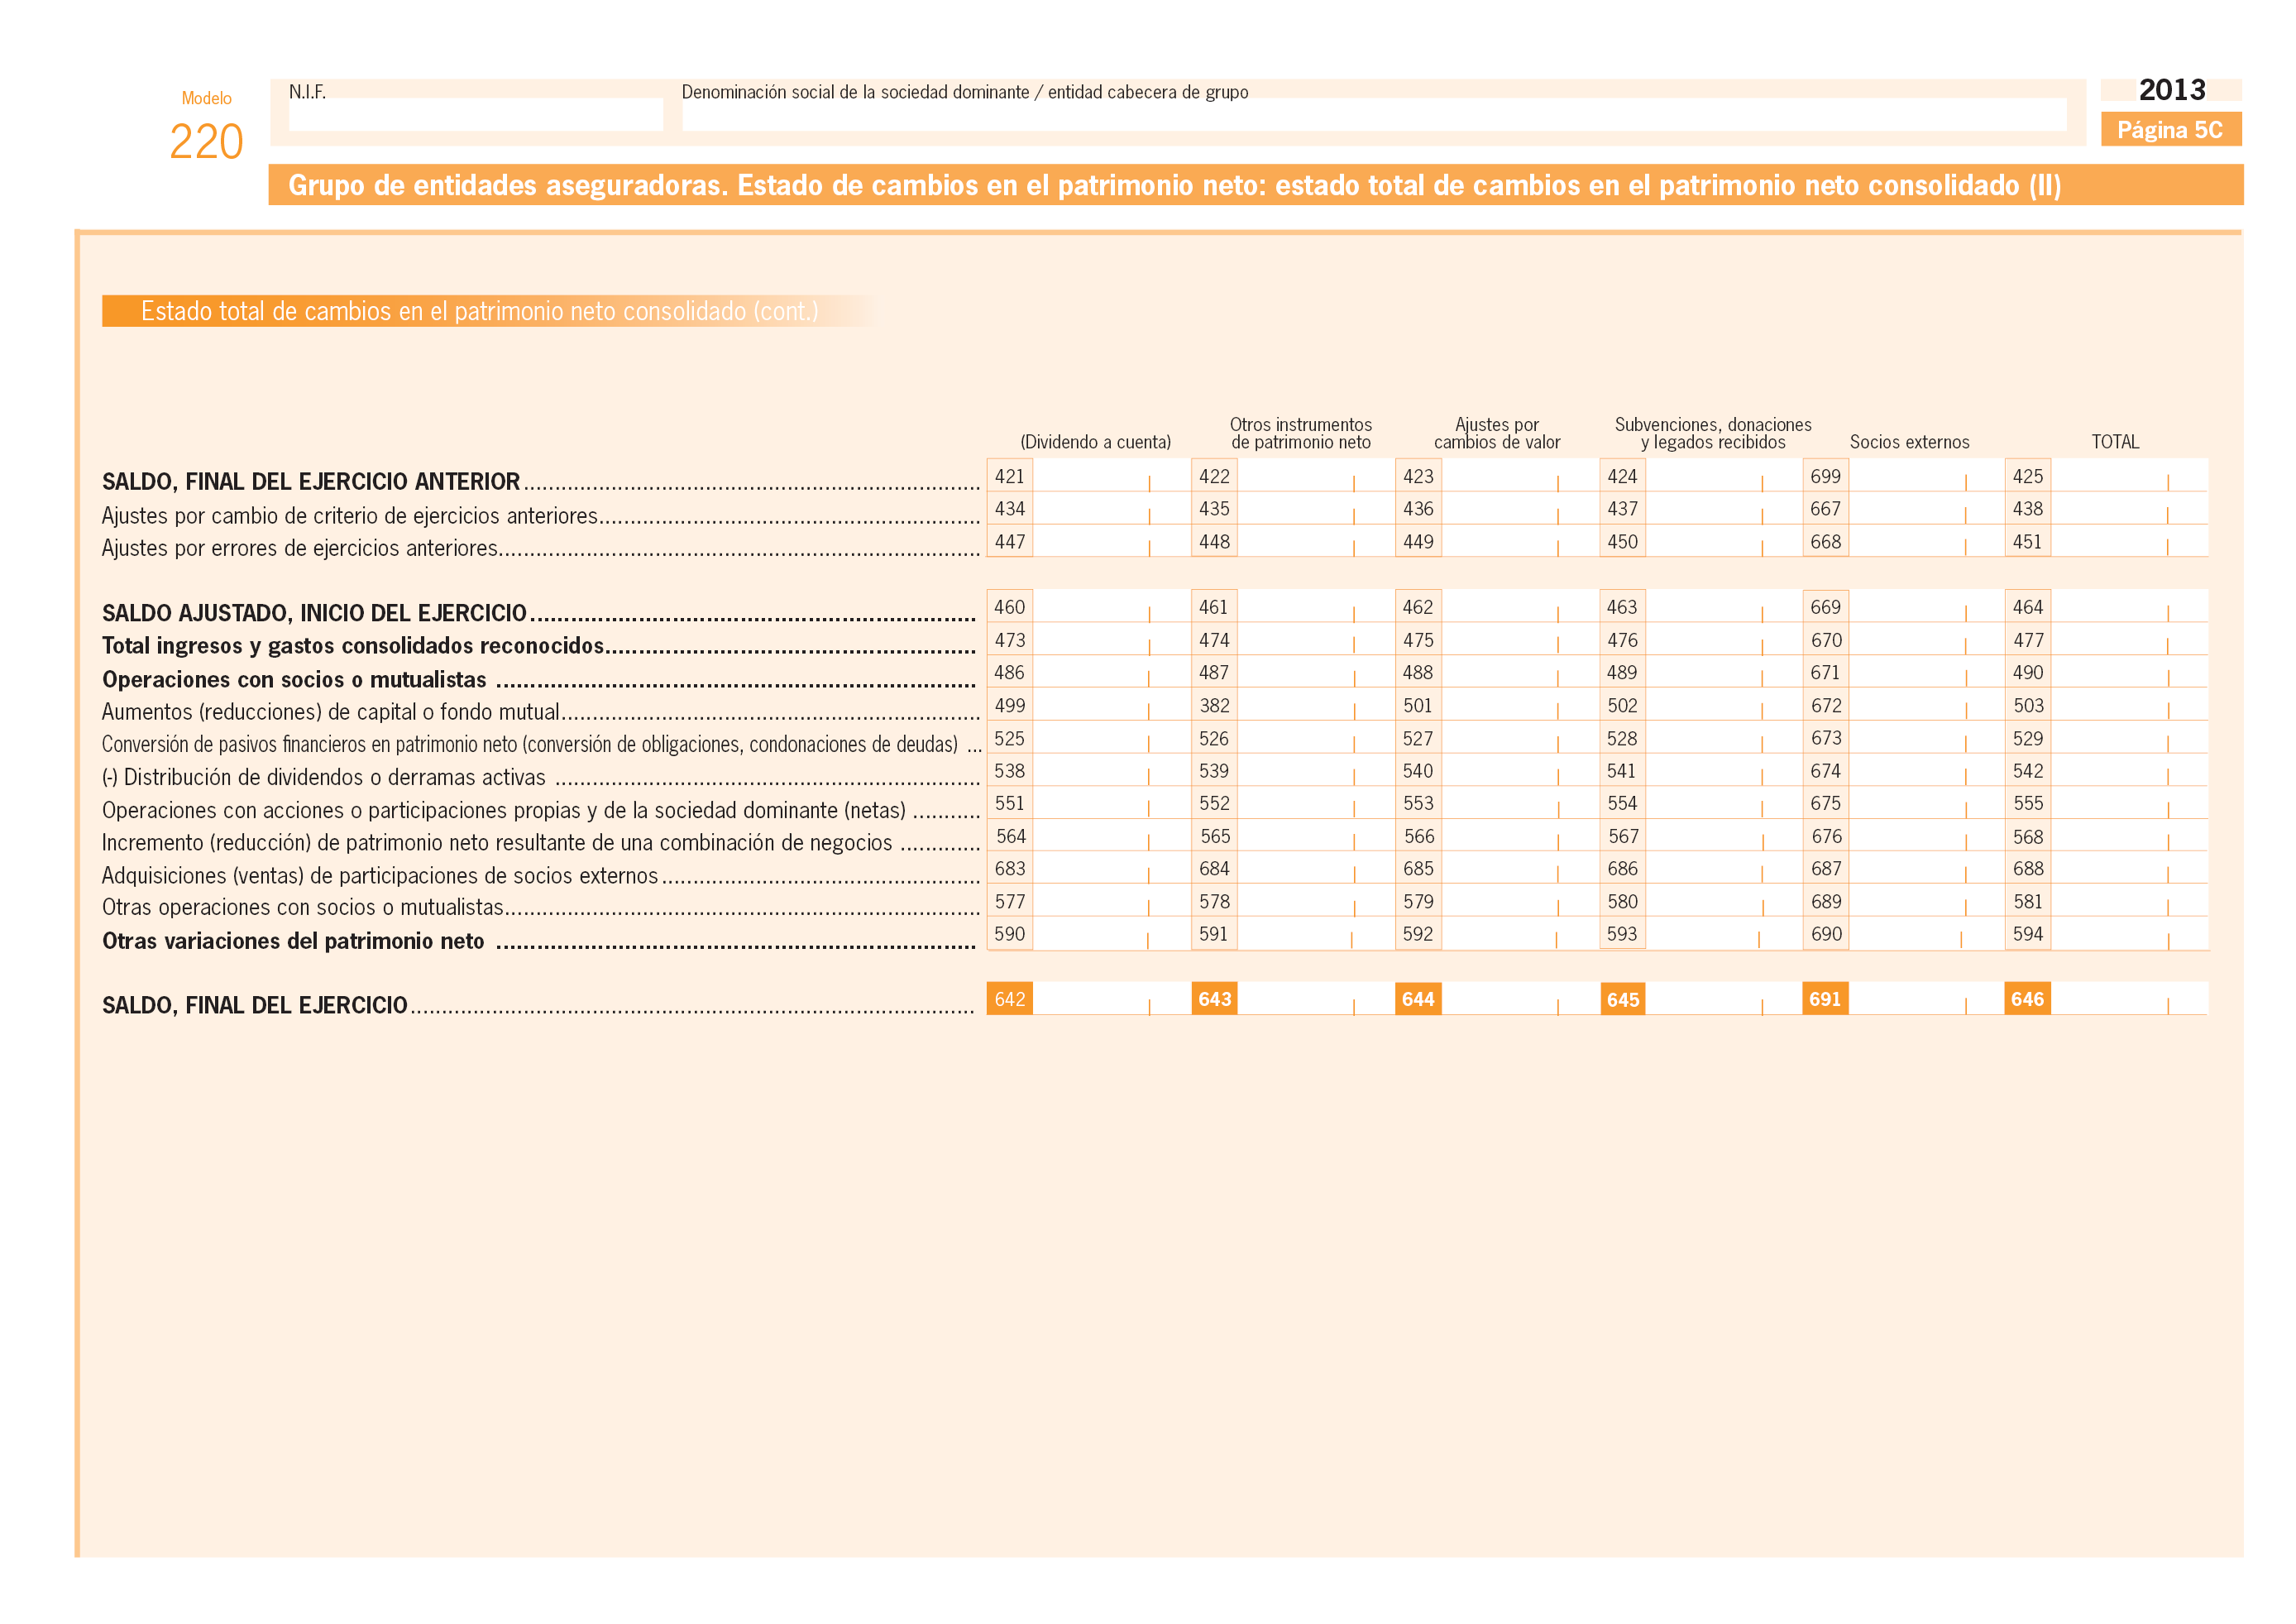
Task: Click 'SALDO AJUSTADO, INICIO DEL EJERCICIO' label
Action: point(314,613)
